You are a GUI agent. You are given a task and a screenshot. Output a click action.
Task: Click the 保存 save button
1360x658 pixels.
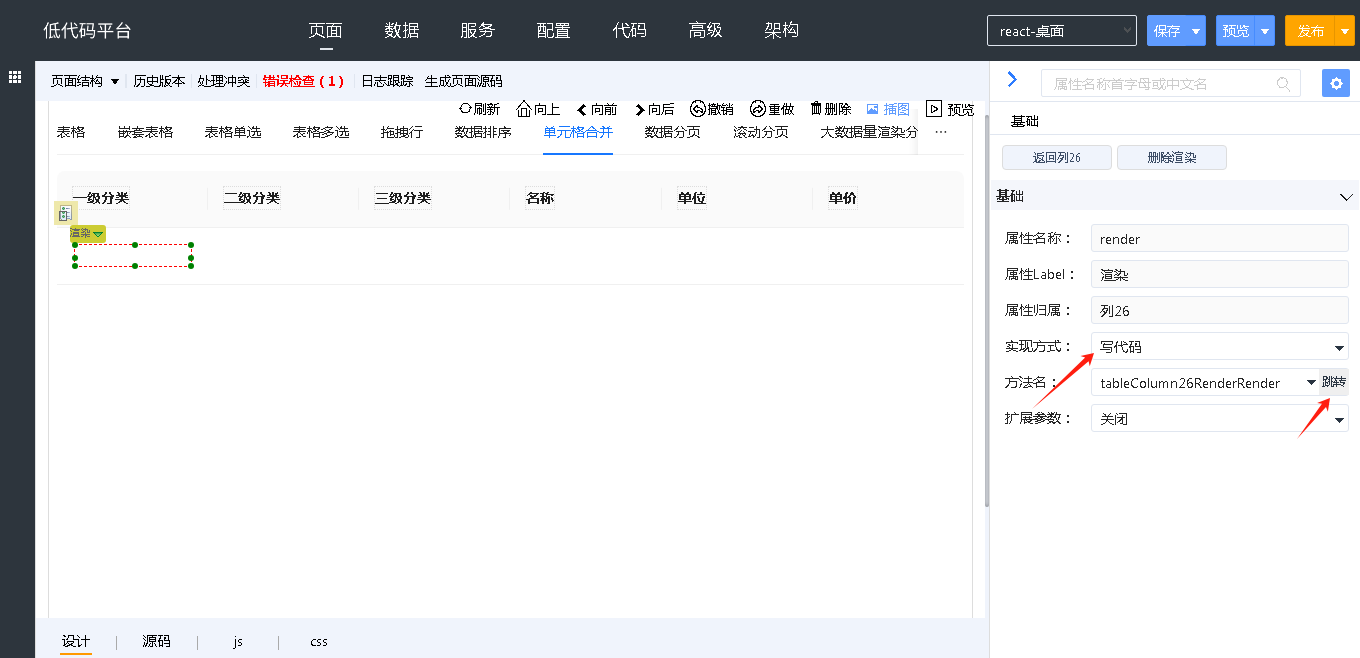tap(1167, 31)
